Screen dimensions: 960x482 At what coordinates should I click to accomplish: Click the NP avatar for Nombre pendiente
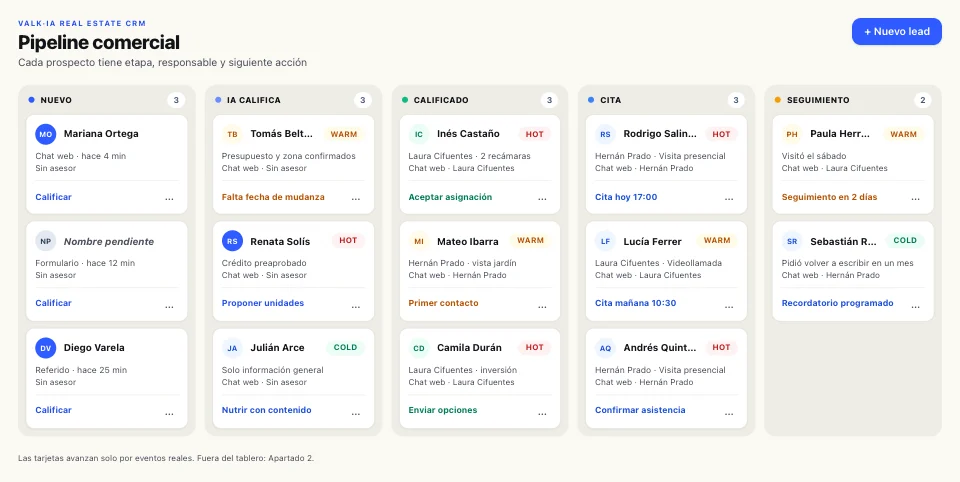[46, 241]
